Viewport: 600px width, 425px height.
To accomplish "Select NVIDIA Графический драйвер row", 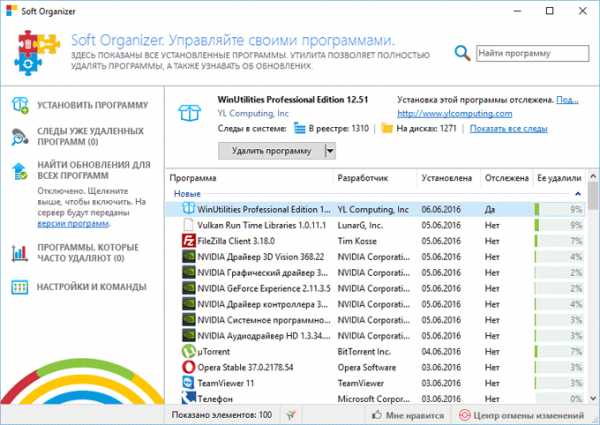I will point(375,272).
